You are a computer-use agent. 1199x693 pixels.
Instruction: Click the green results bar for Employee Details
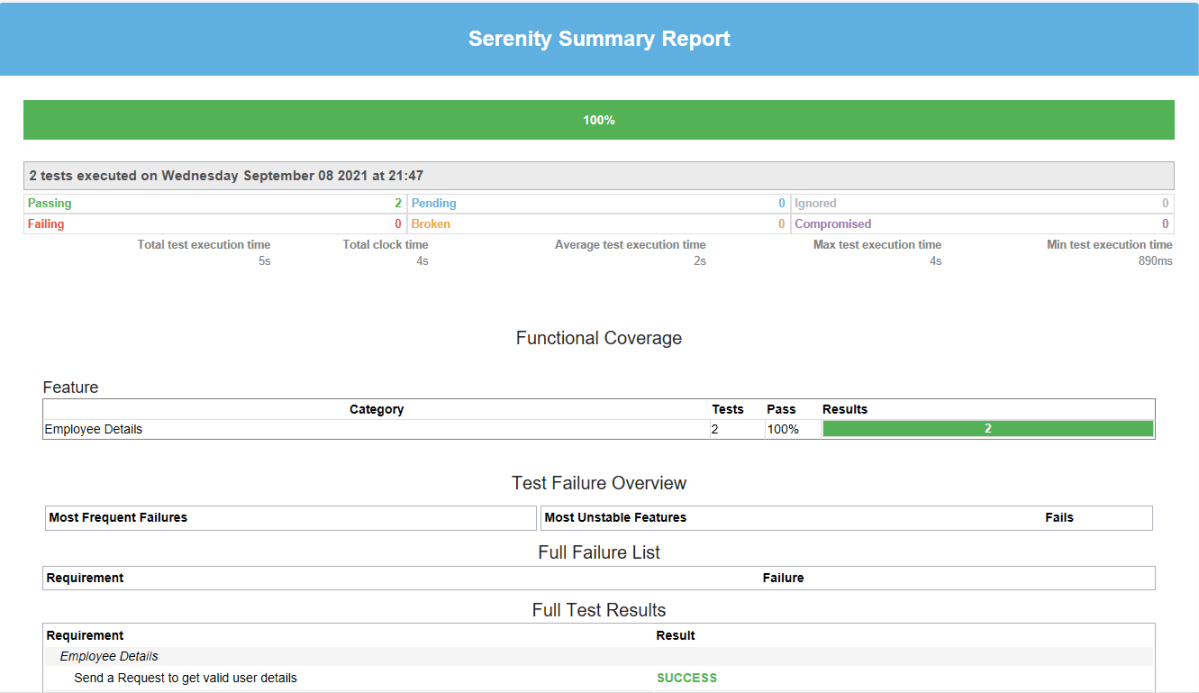[x=987, y=429]
